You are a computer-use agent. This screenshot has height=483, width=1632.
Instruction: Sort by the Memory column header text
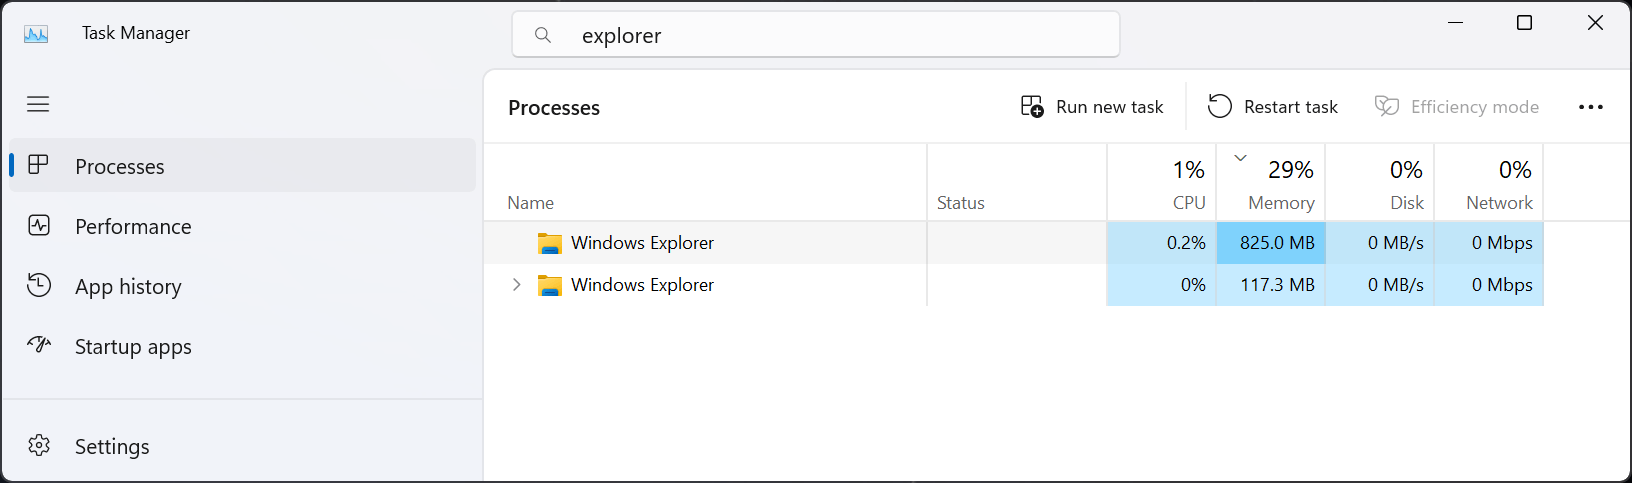1281,203
